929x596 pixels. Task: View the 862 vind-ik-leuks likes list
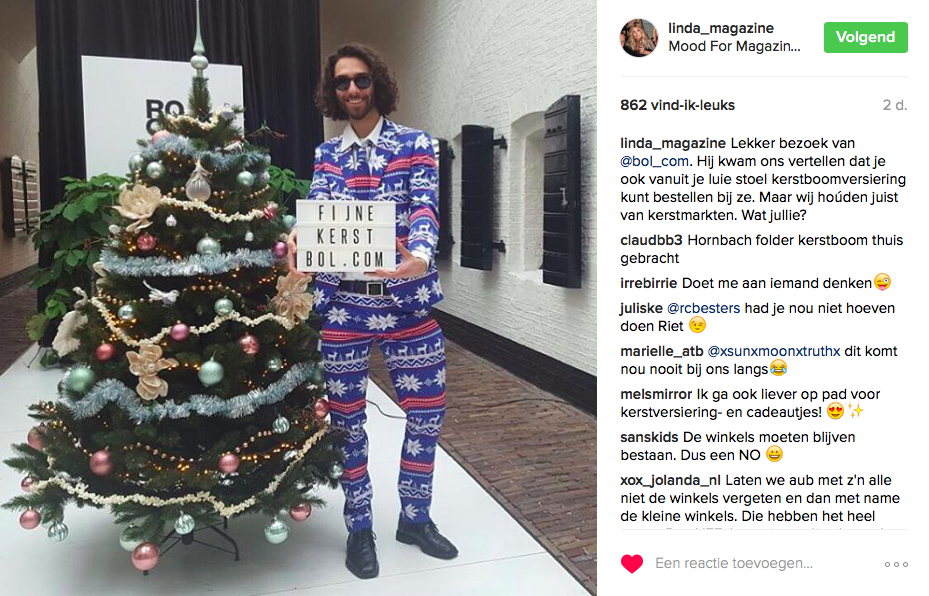[677, 105]
